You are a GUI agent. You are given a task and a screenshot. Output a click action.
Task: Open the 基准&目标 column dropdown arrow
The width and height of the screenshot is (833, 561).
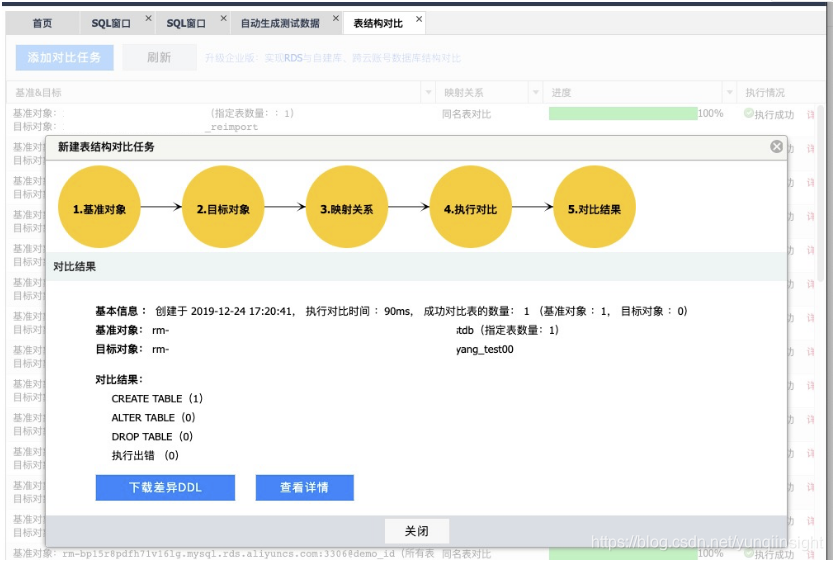429,93
